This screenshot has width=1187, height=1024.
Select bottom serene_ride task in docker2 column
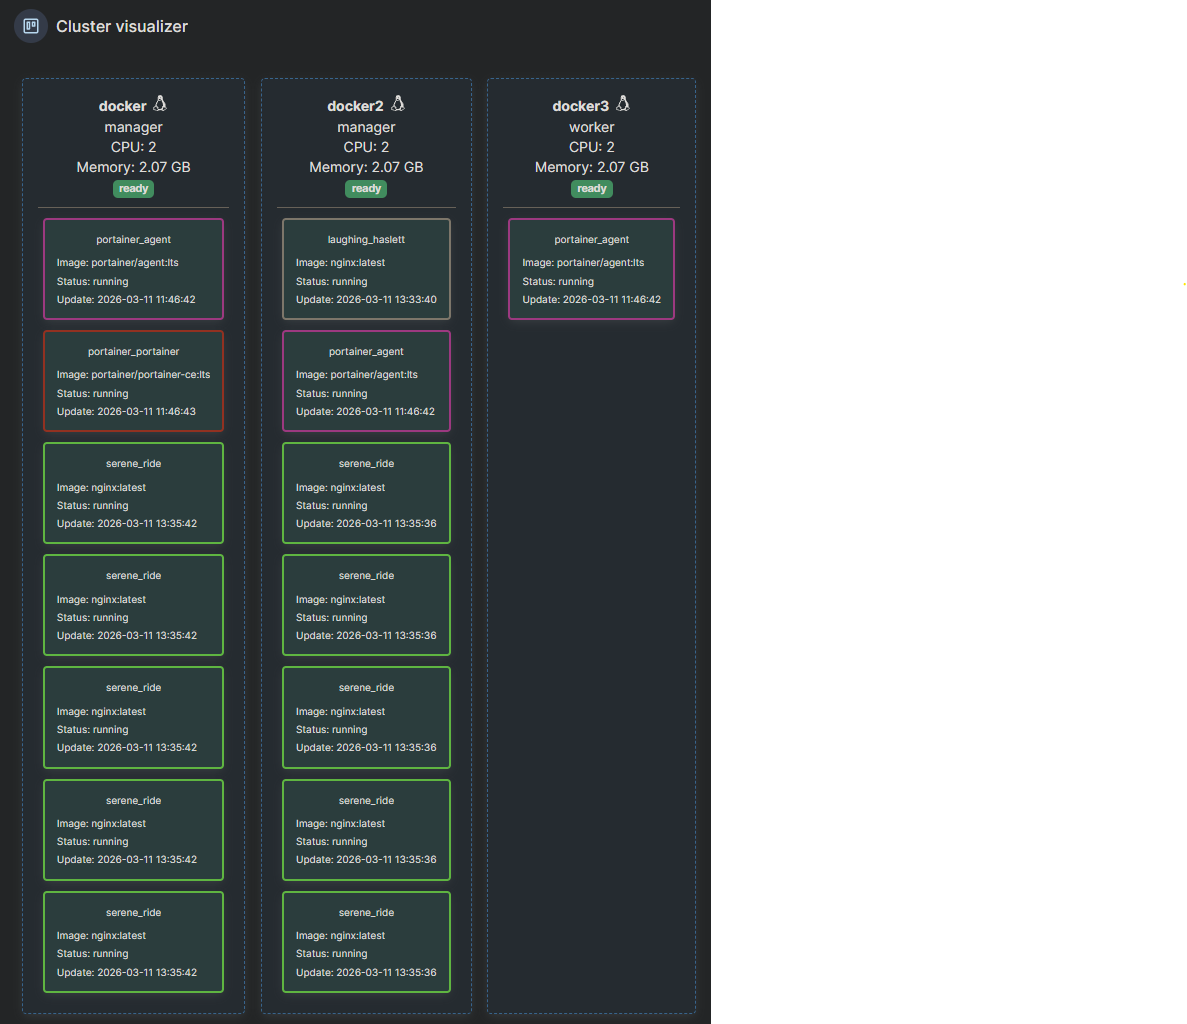tap(366, 942)
